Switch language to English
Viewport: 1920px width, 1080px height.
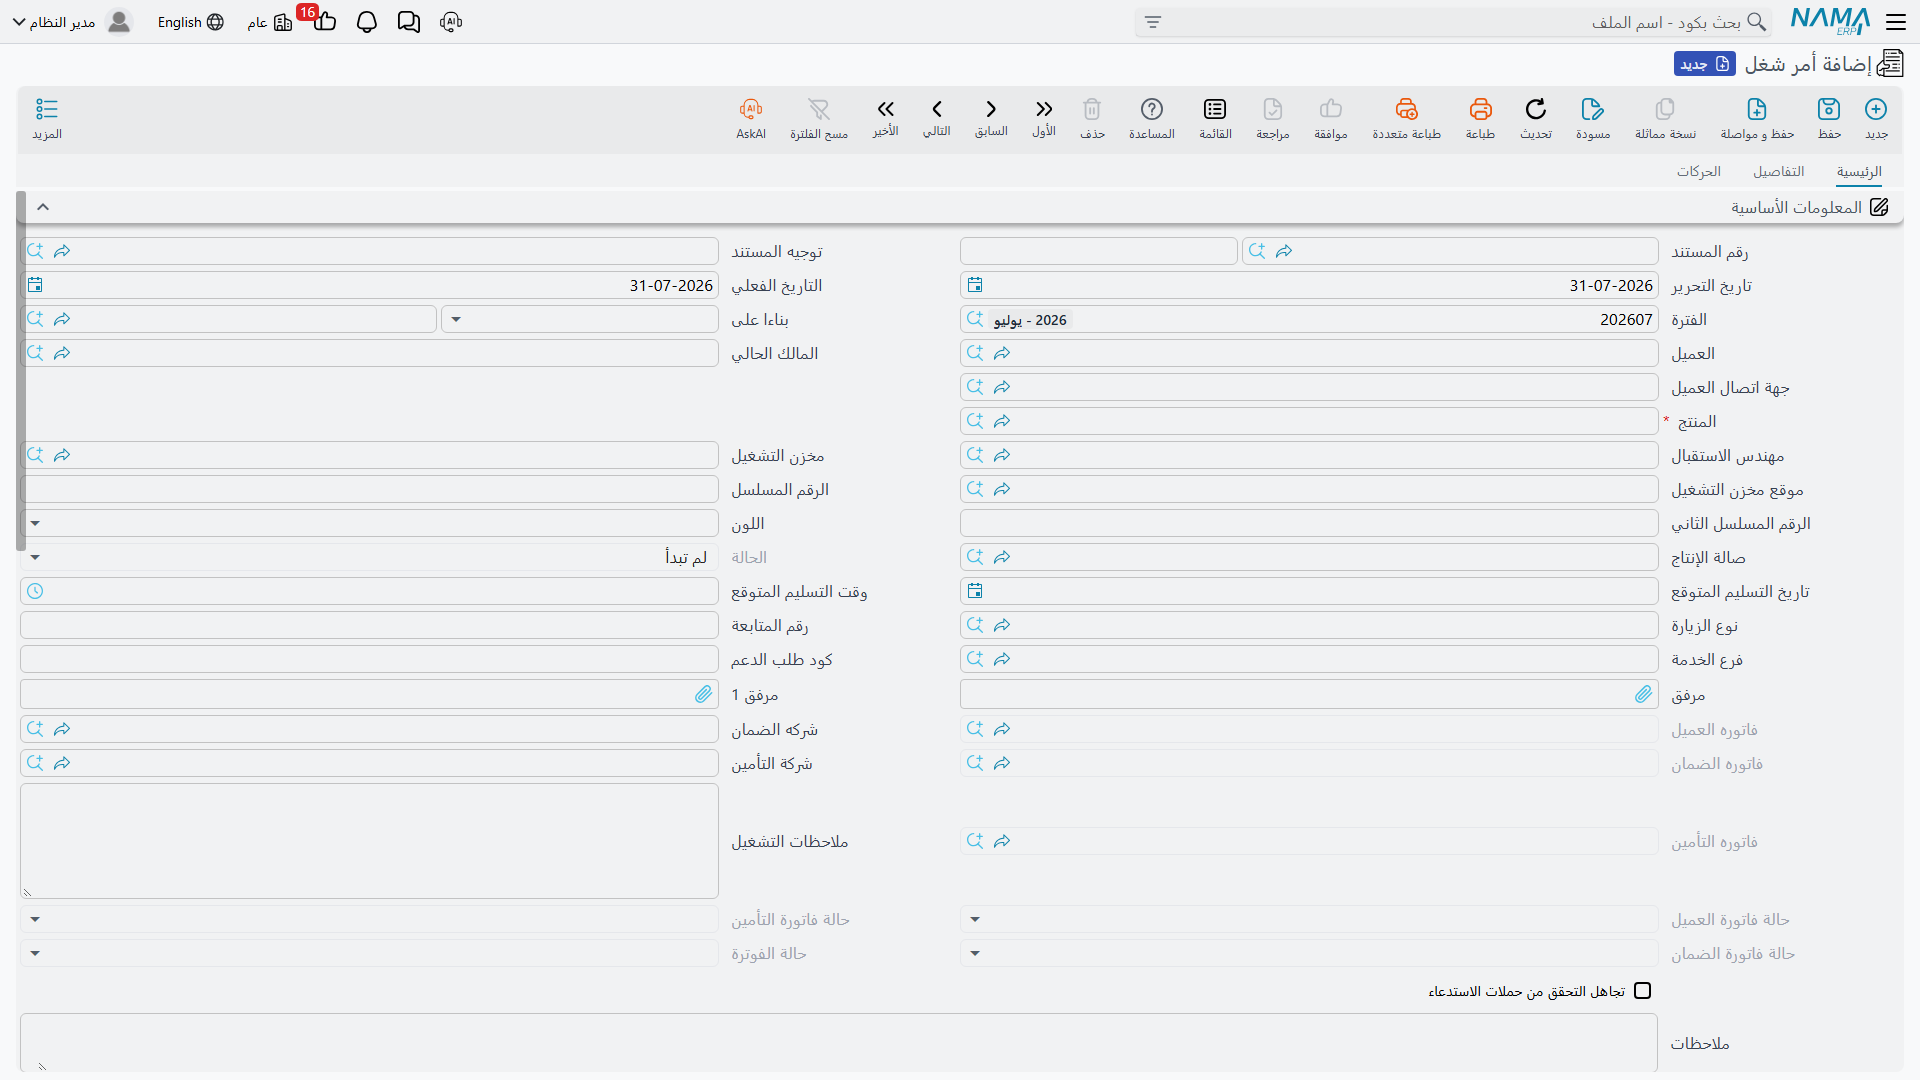click(190, 22)
